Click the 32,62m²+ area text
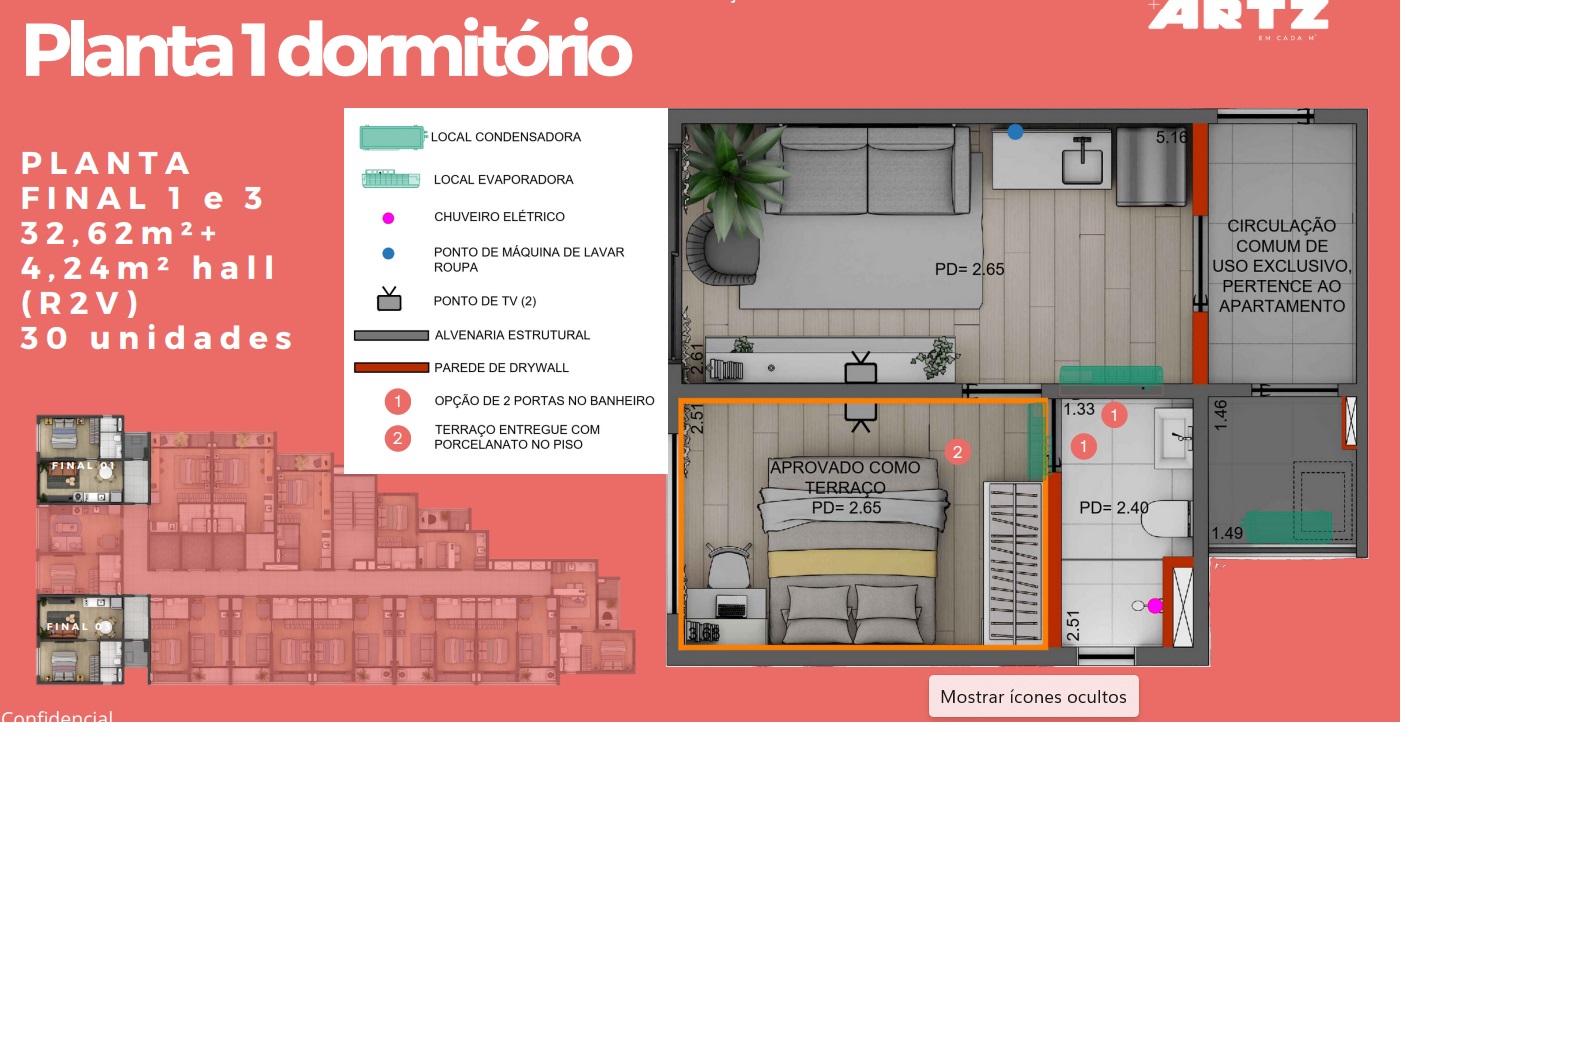 [120, 233]
